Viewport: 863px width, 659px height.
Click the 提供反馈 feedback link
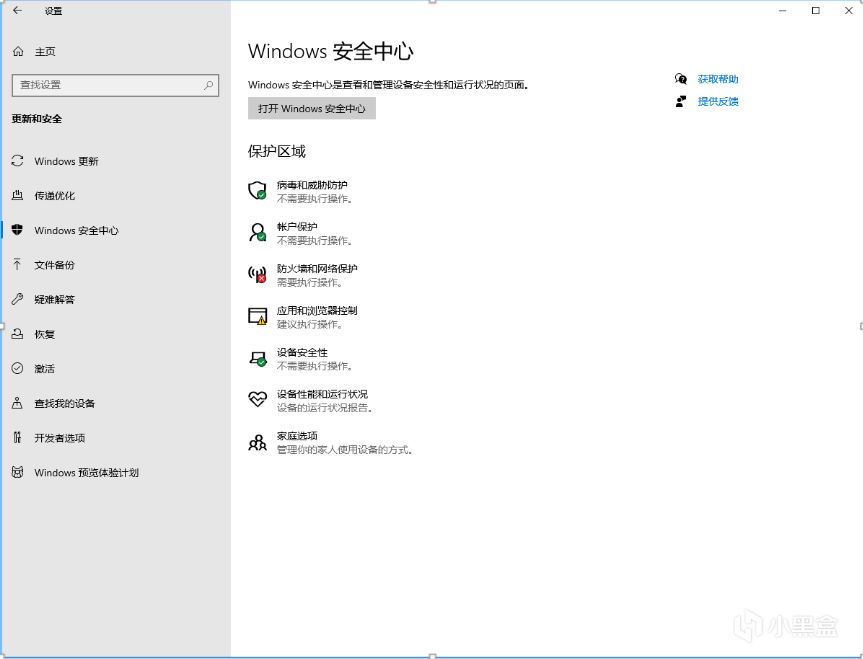[x=718, y=101]
